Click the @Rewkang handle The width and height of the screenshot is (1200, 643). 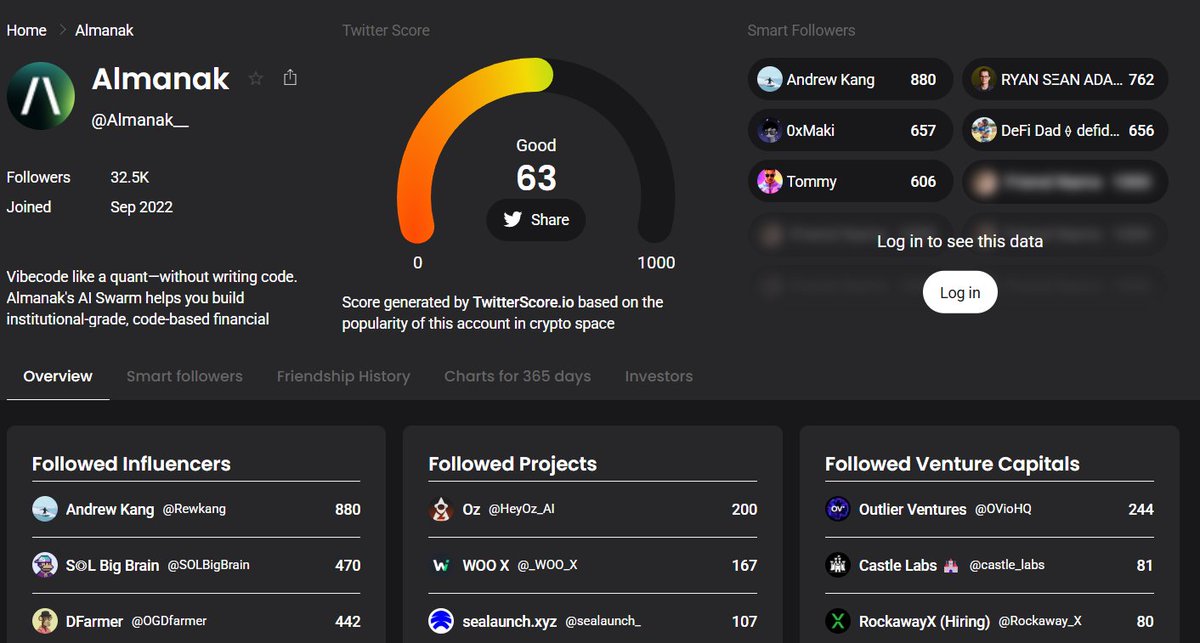pyautogui.click(x=194, y=509)
